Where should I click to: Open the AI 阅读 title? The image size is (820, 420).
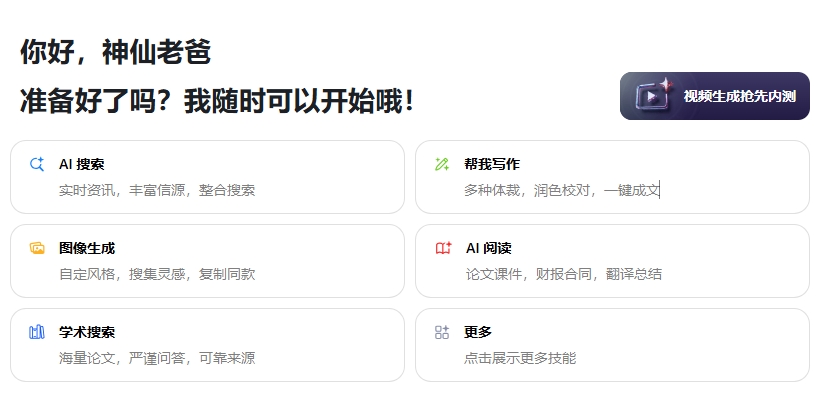coord(488,248)
